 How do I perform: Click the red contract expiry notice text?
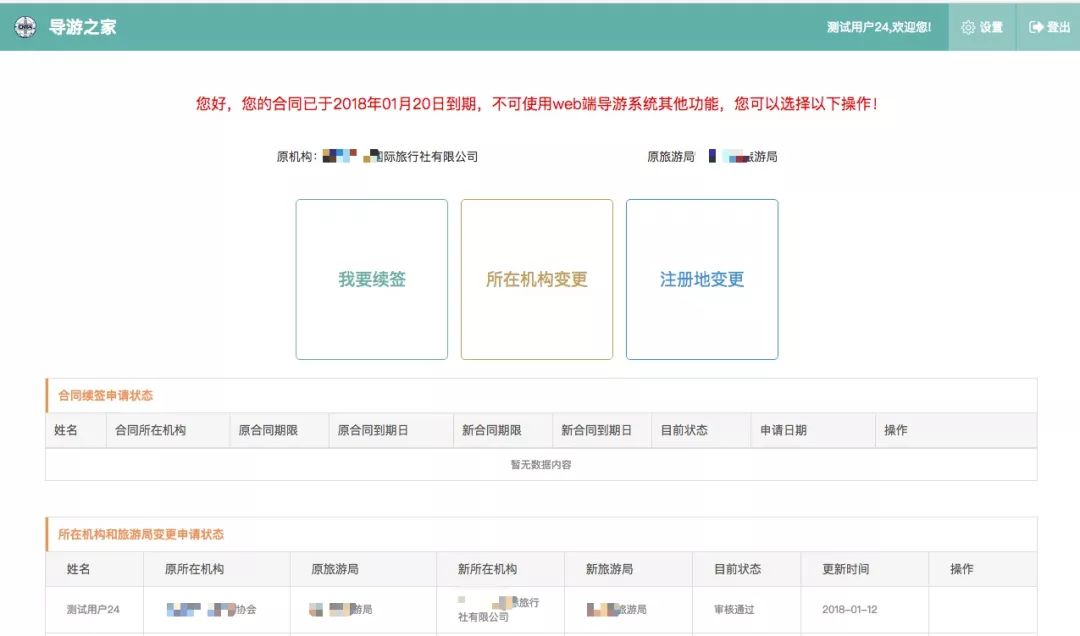point(540,100)
